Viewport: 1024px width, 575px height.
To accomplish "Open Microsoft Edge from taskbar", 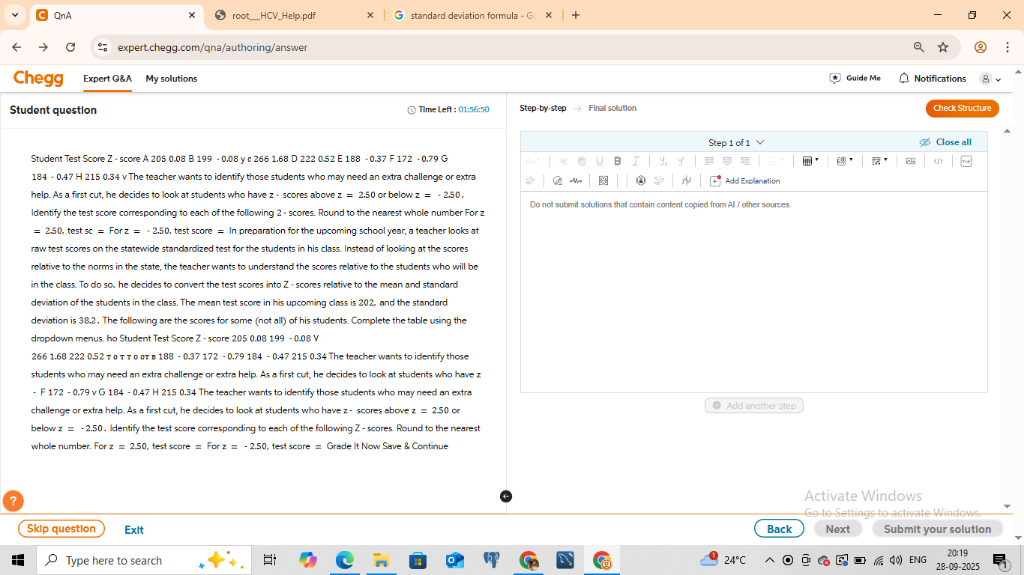I will 345,560.
